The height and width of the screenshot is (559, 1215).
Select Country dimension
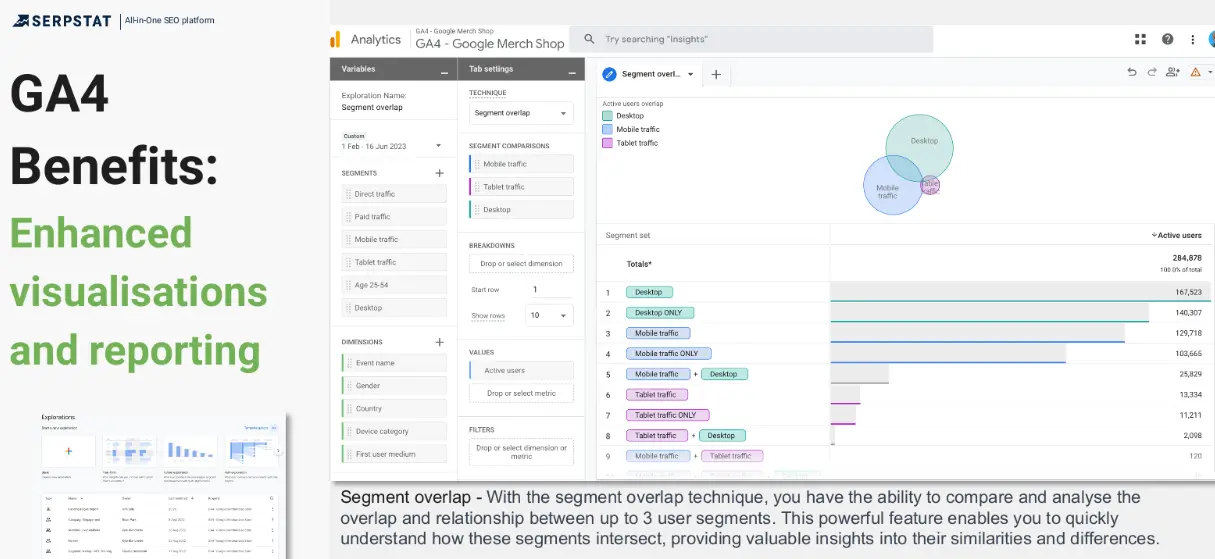(393, 409)
